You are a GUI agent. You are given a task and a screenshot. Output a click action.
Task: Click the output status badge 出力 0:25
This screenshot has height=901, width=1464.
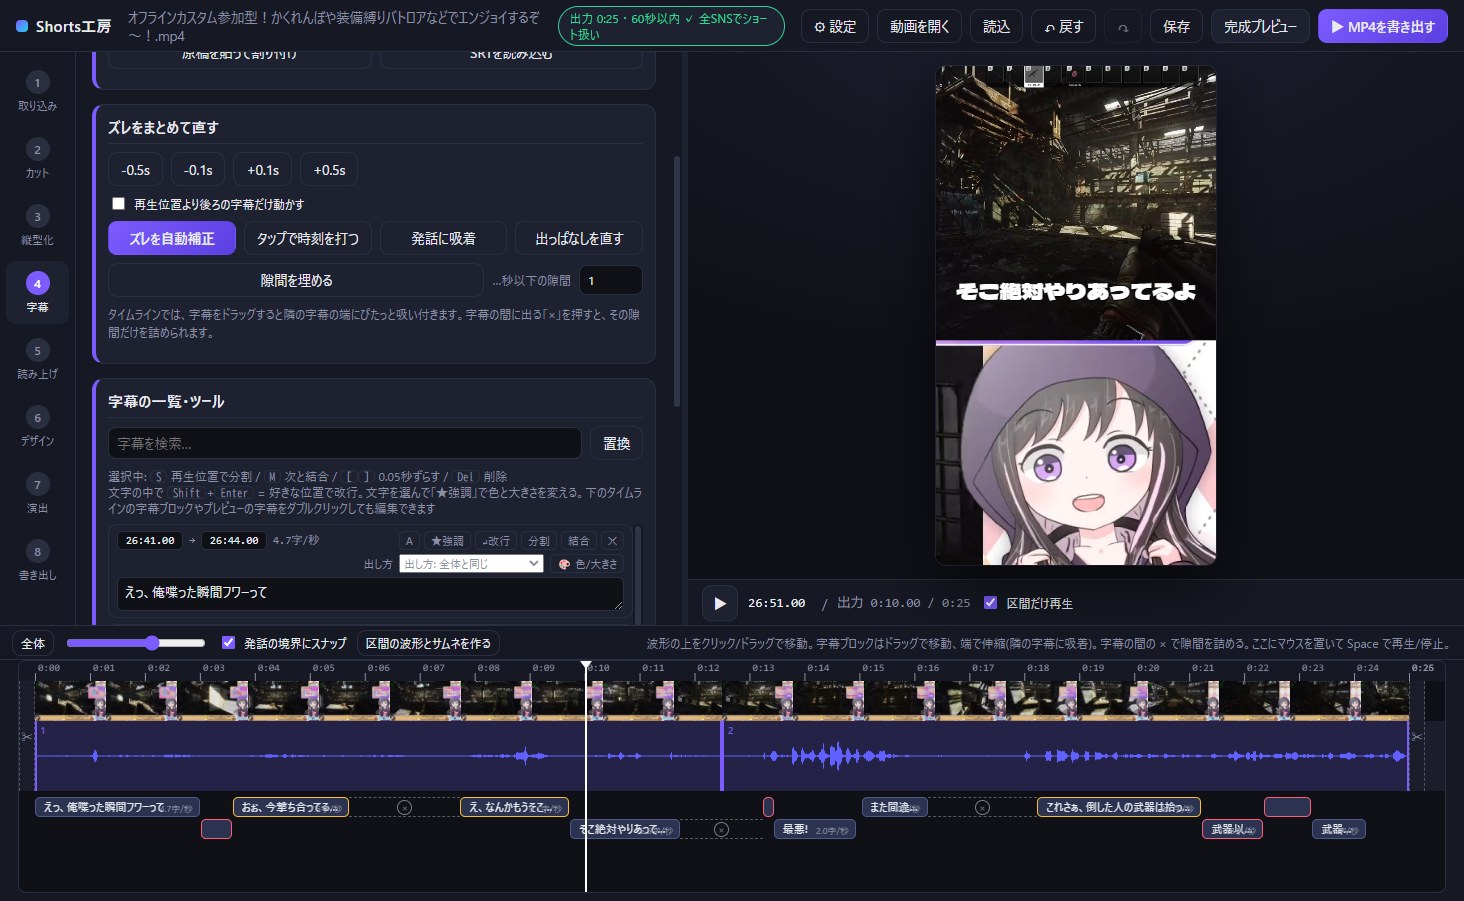tap(671, 27)
